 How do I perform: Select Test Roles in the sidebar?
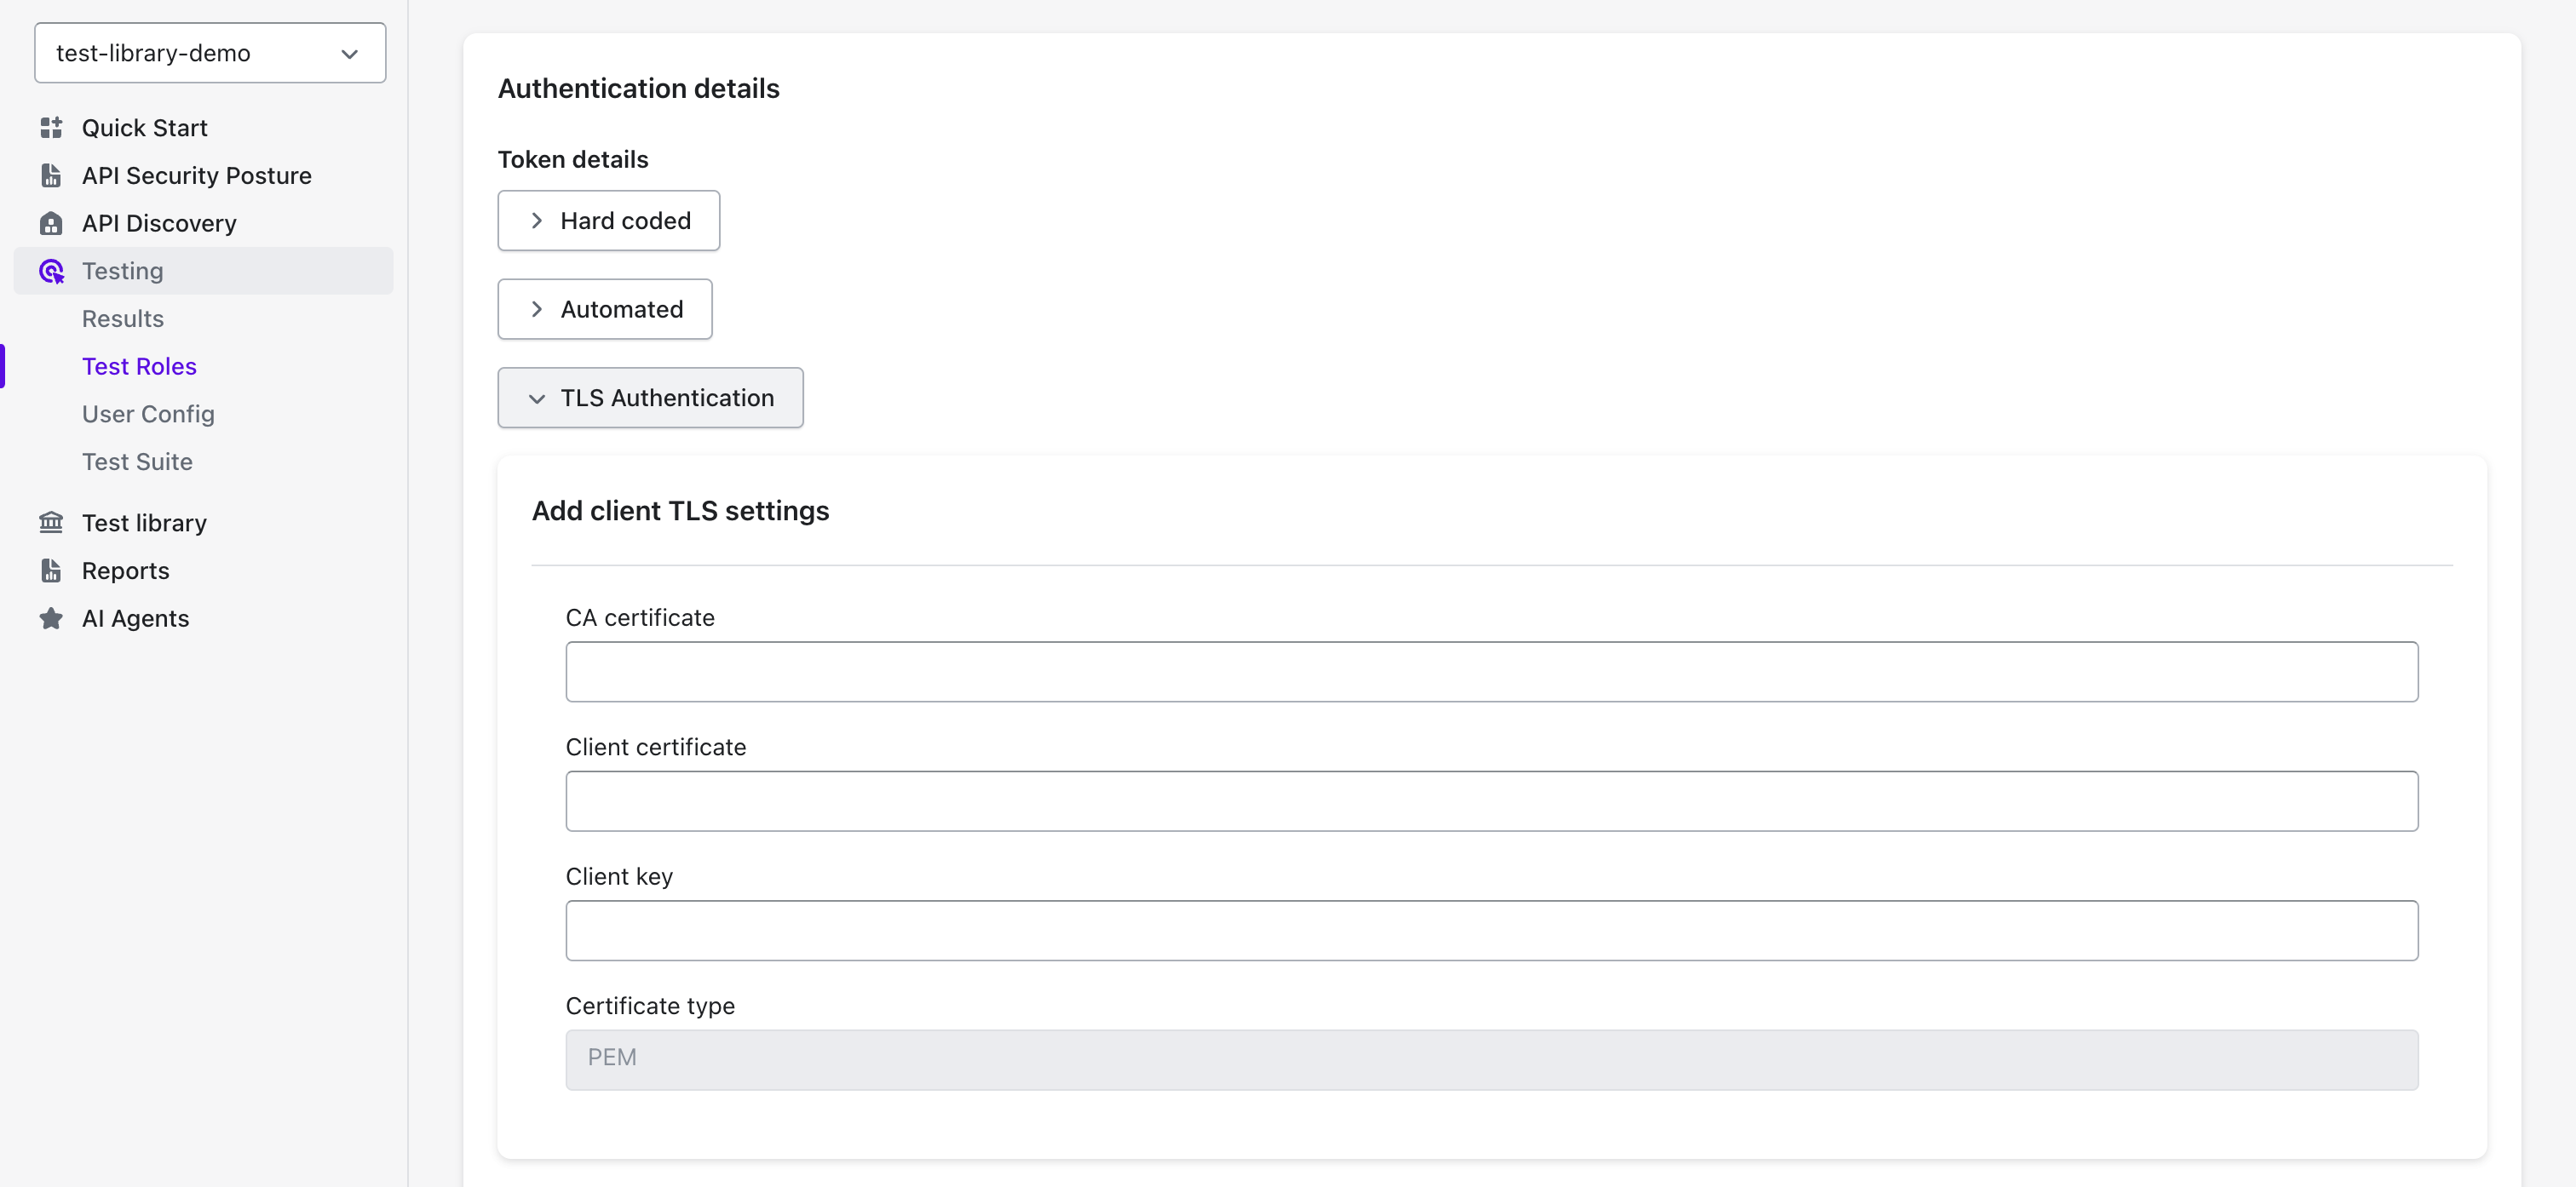[x=139, y=367]
